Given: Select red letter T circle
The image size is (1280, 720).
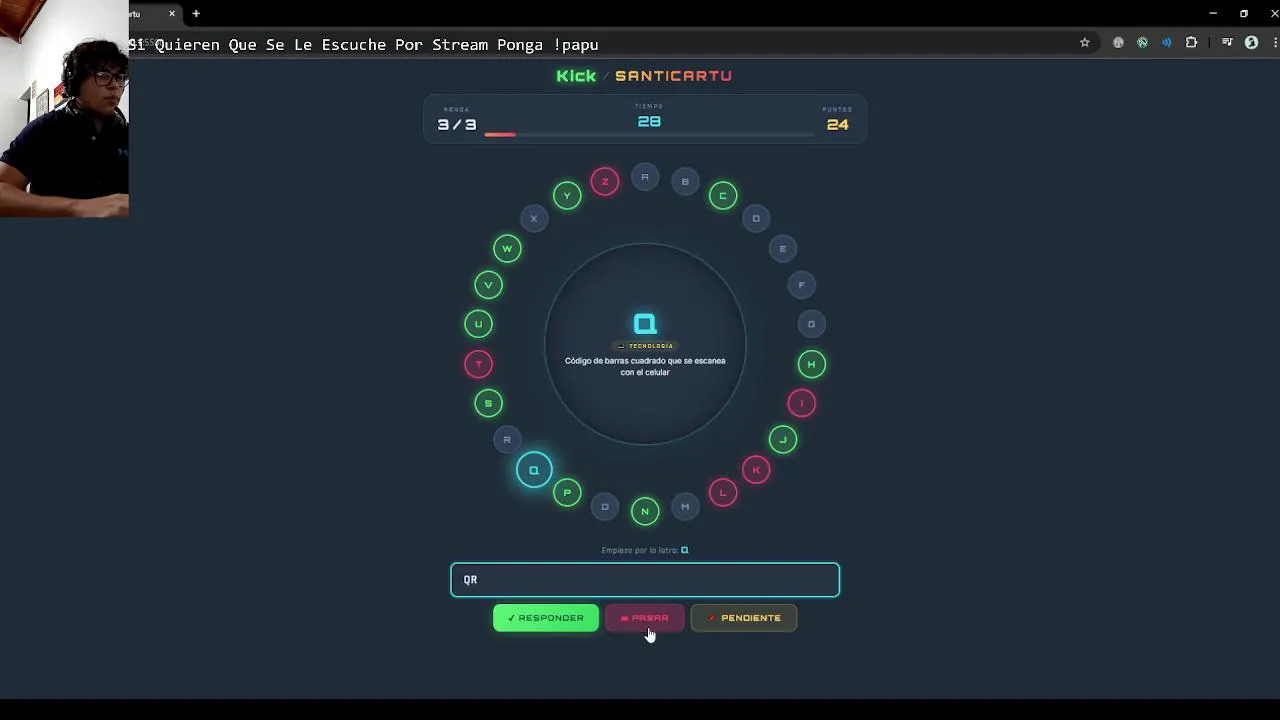Looking at the screenshot, I should pos(479,364).
